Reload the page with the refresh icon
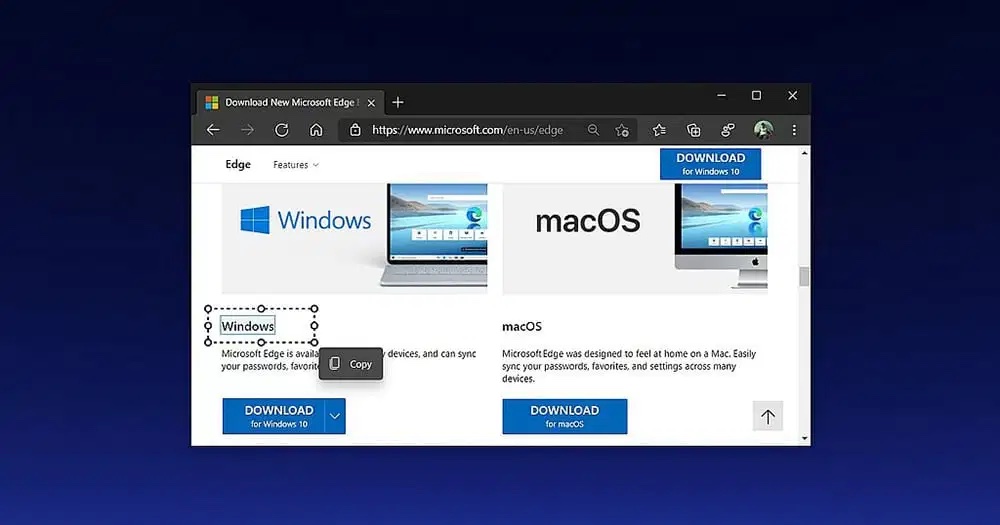 click(281, 130)
